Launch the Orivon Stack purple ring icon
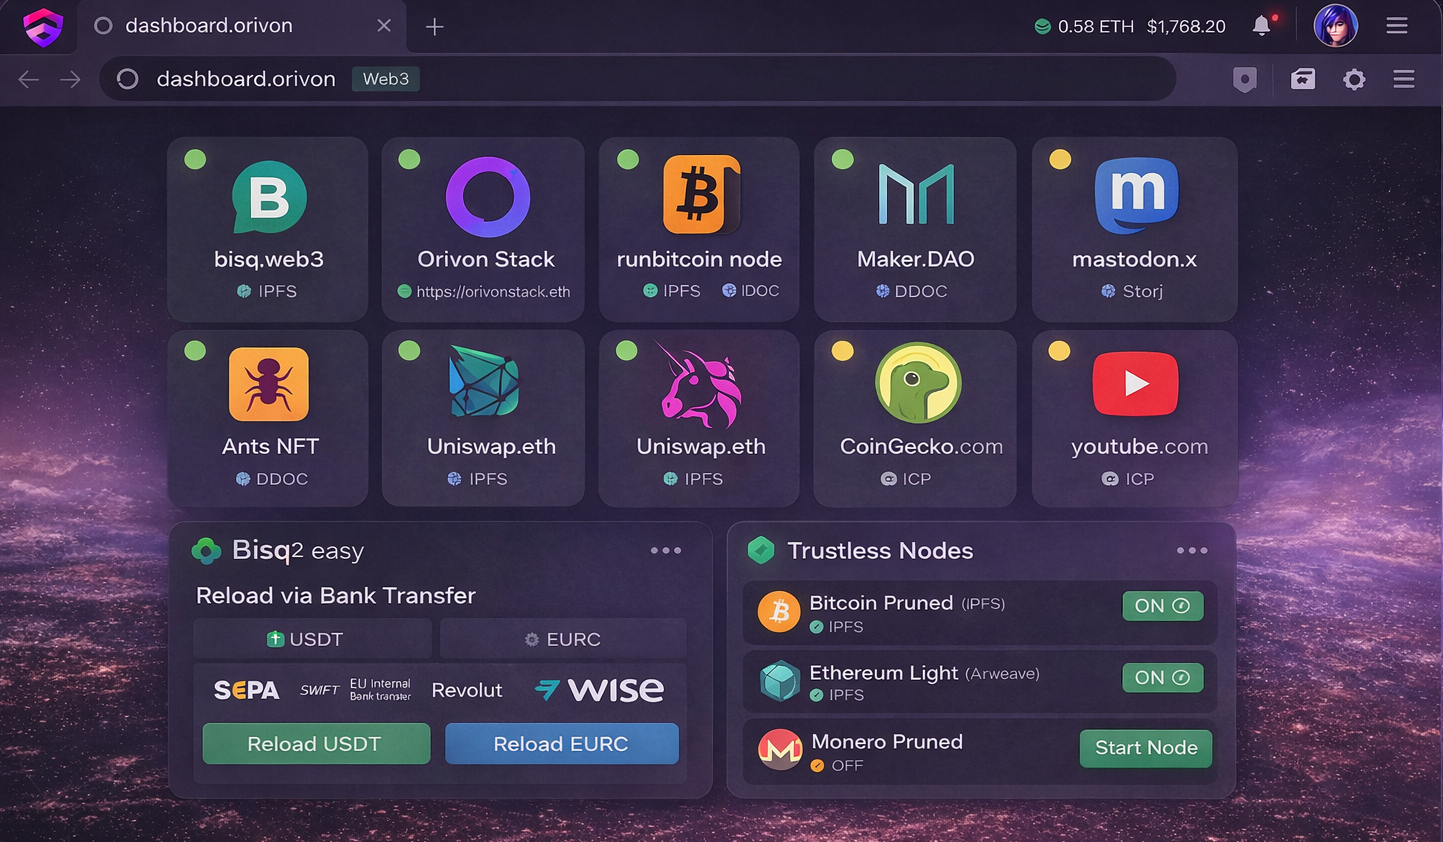The height and width of the screenshot is (842, 1443). [x=487, y=197]
